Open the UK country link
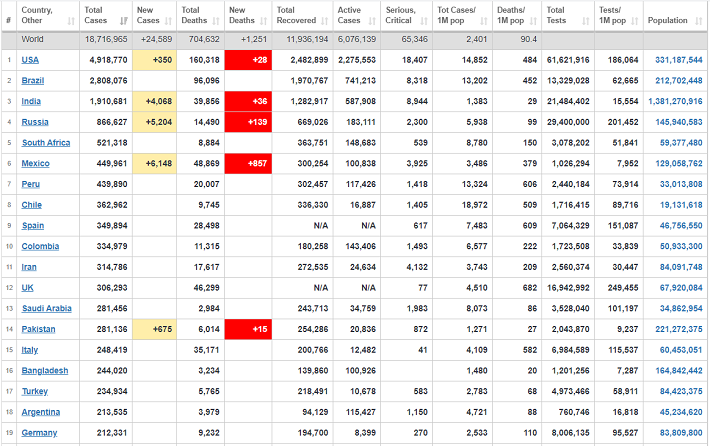Screen dimensions: 710x446 pyautogui.click(x=27, y=288)
